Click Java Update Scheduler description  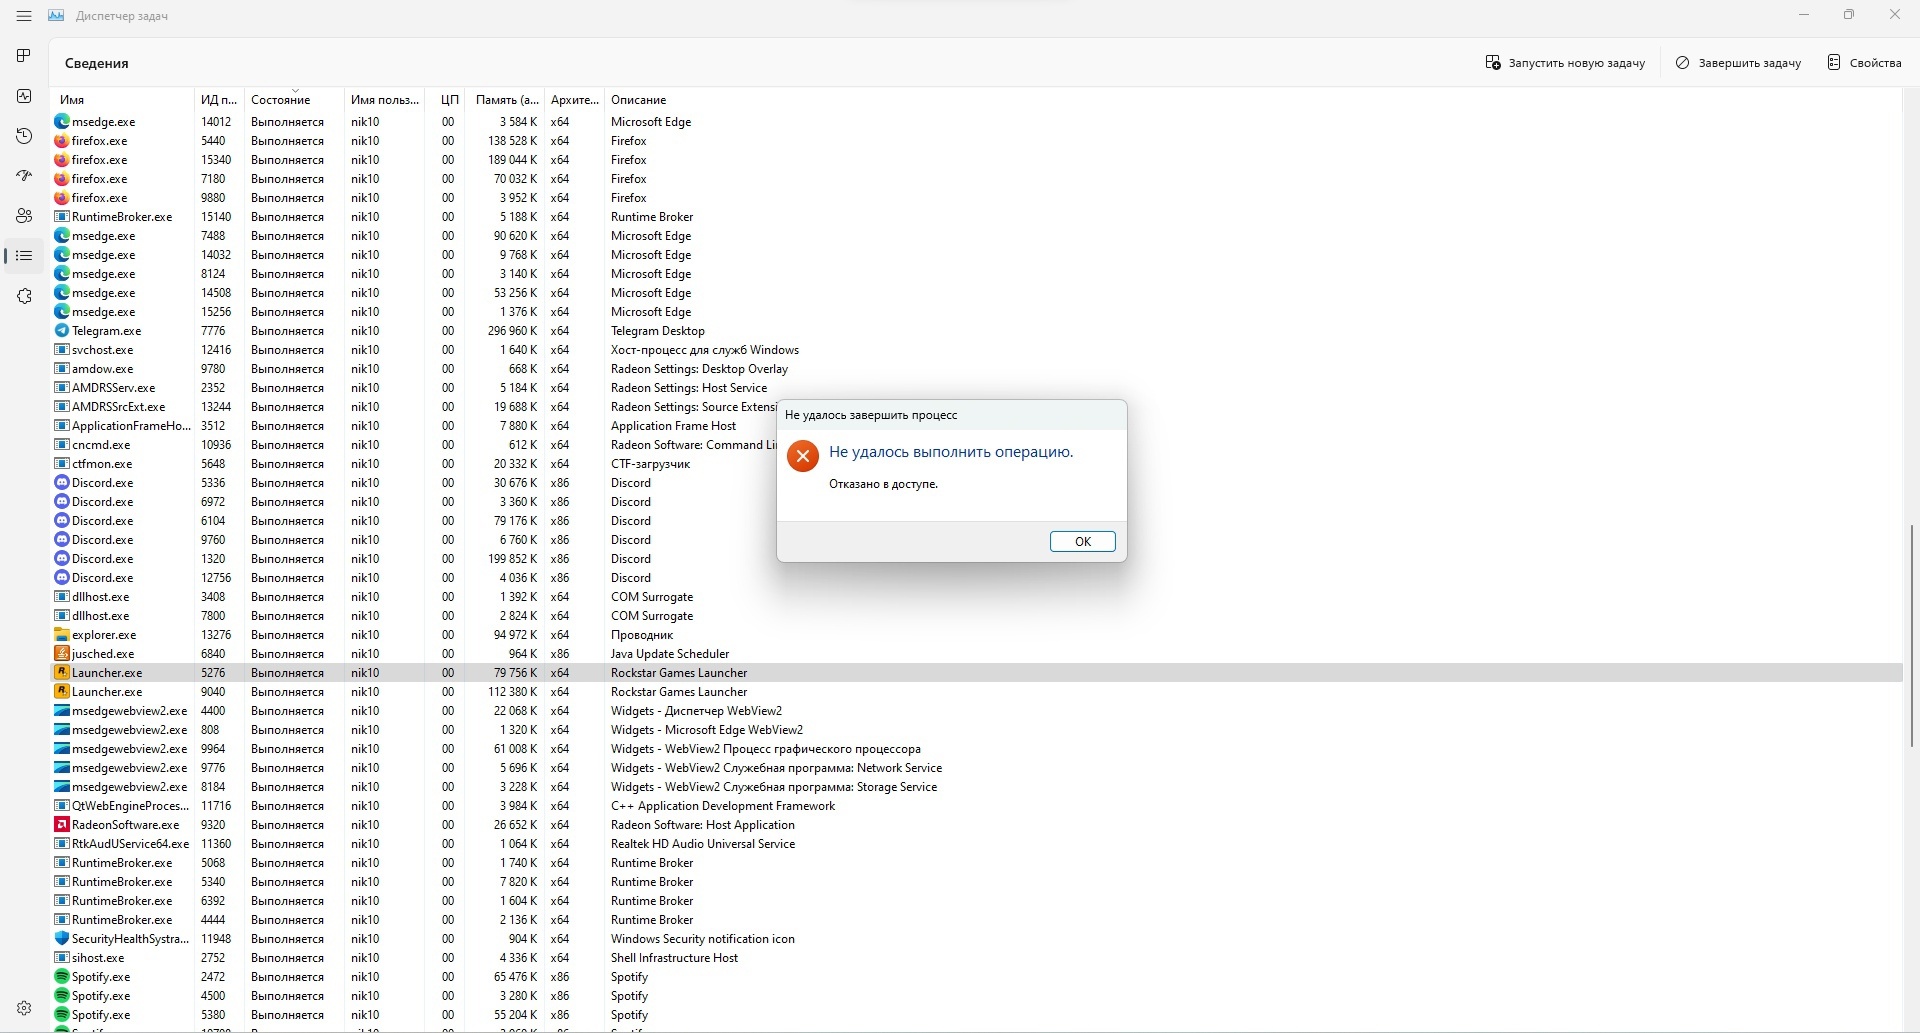pyautogui.click(x=670, y=654)
